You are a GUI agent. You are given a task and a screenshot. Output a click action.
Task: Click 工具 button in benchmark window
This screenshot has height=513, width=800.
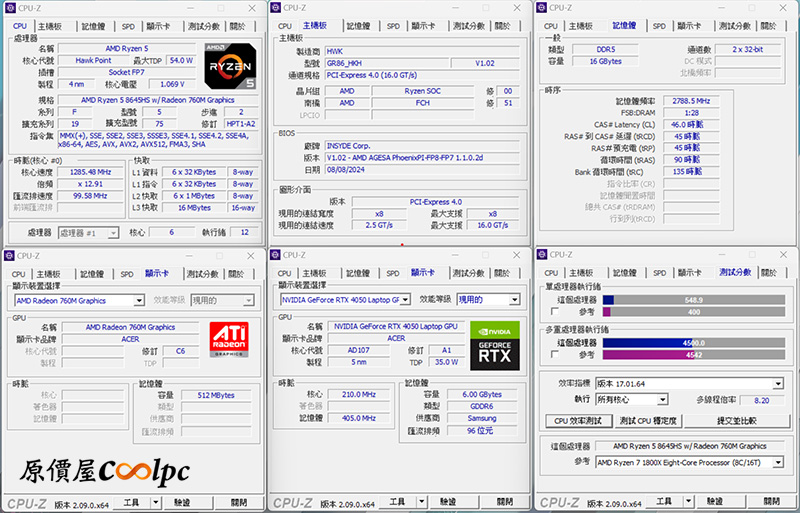pyautogui.click(x=664, y=501)
